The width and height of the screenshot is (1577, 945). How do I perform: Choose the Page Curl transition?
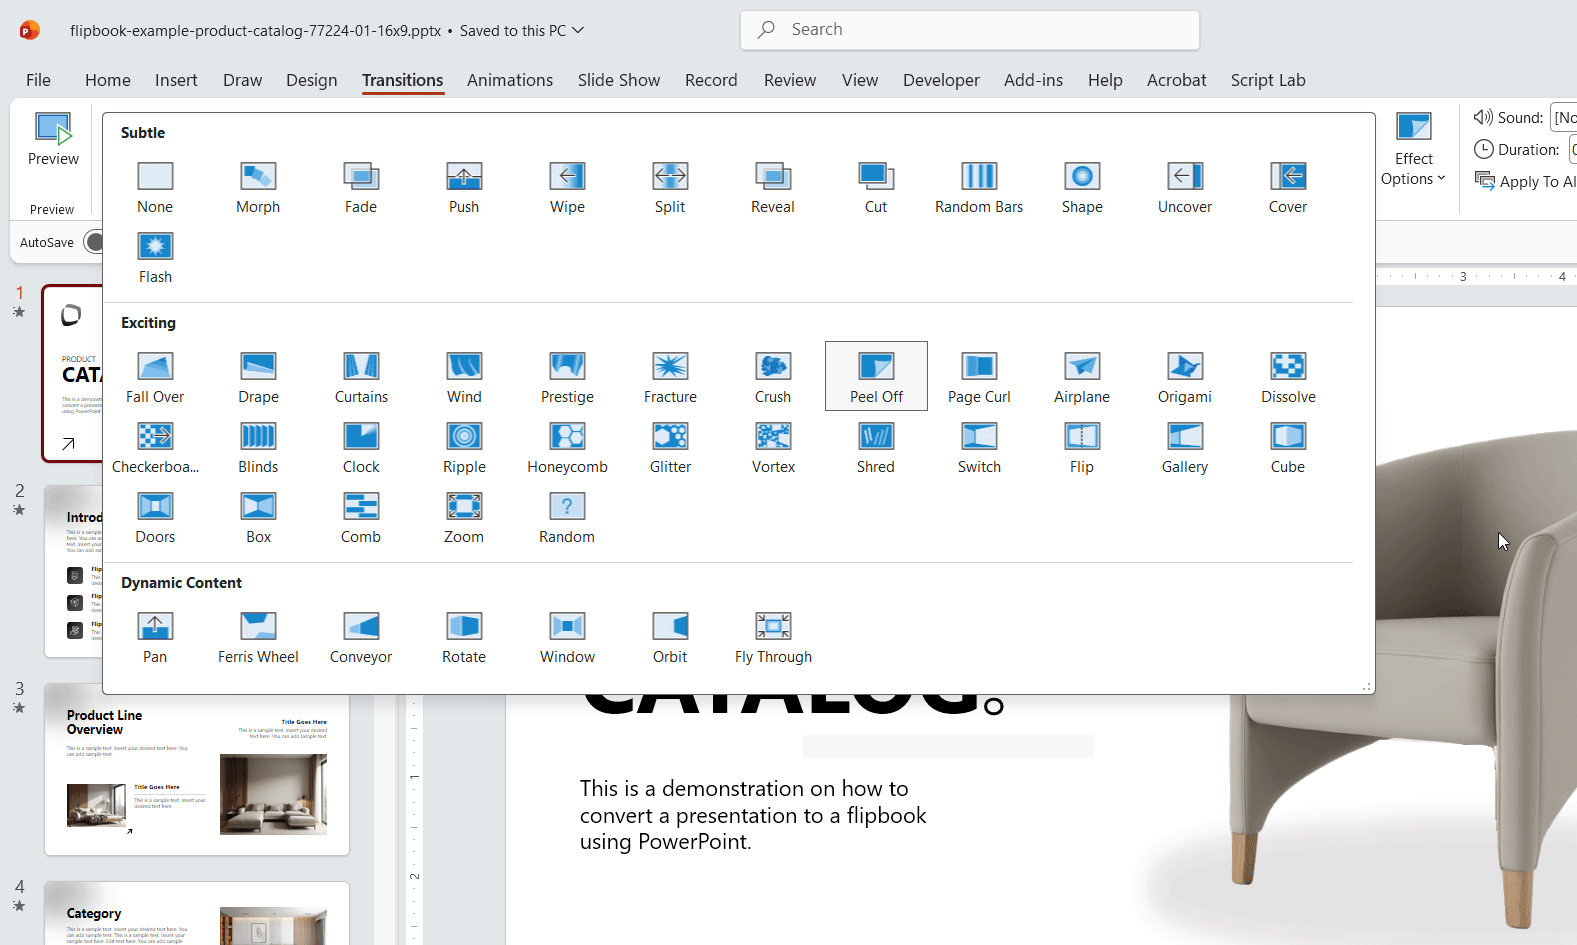(979, 377)
